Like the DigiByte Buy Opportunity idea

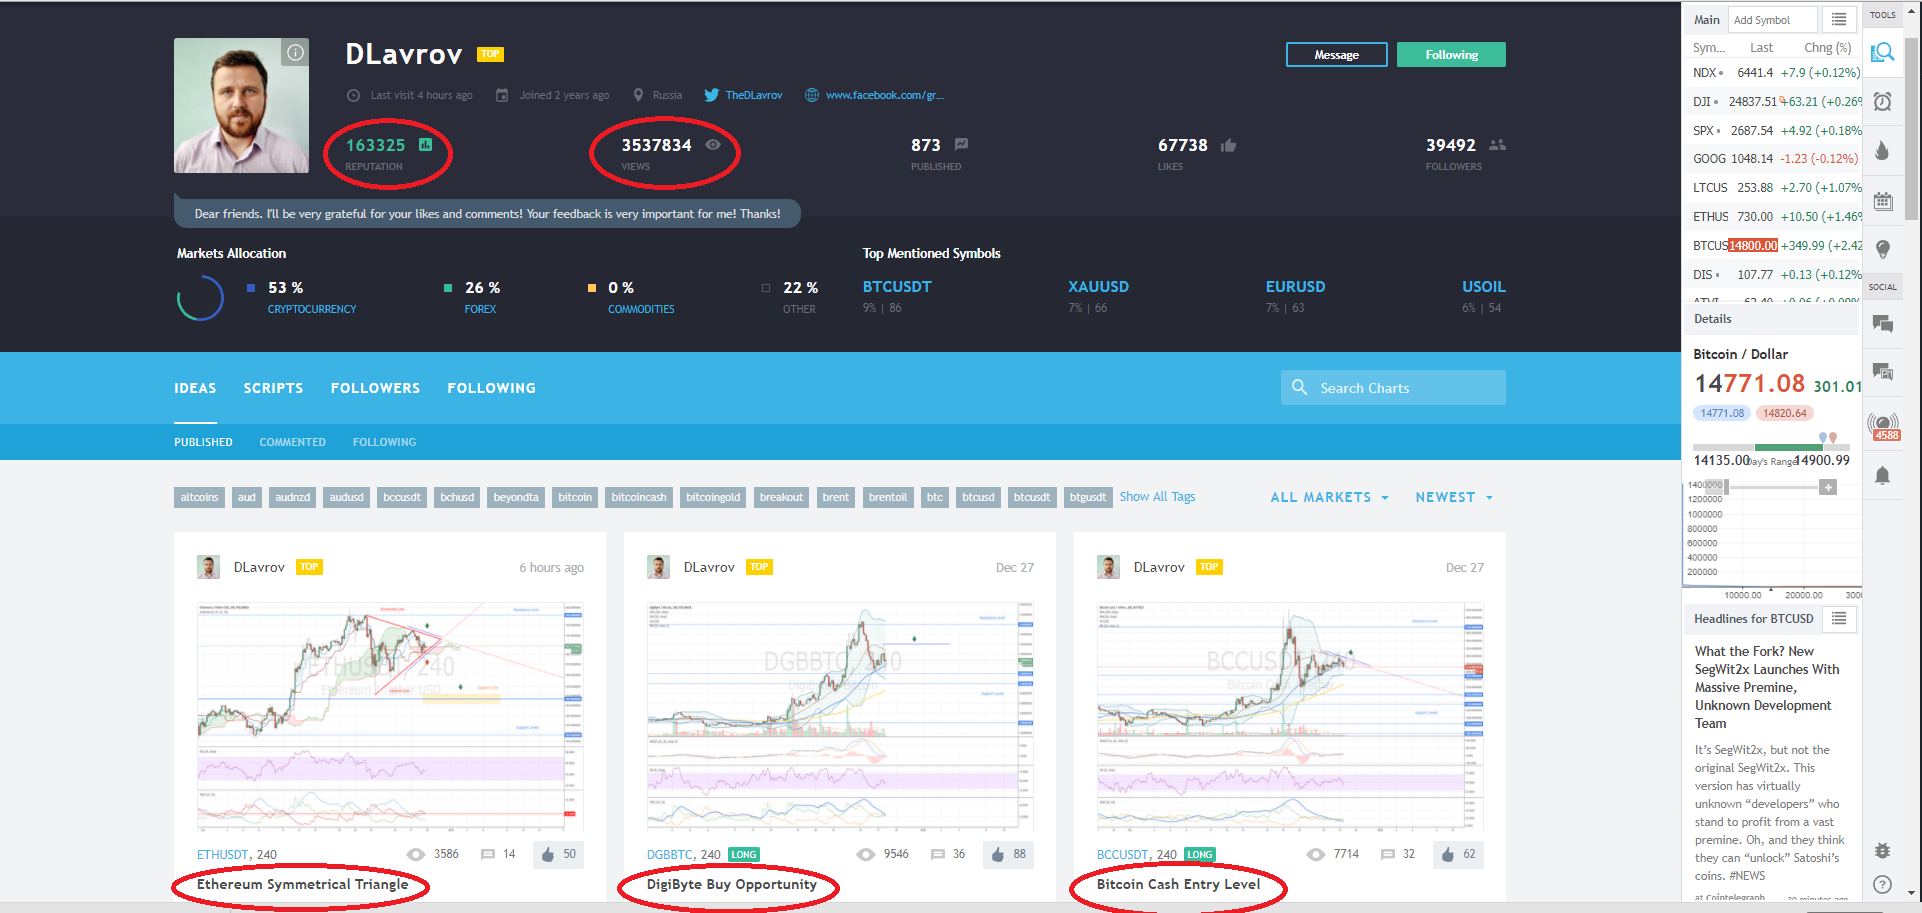pyautogui.click(x=1008, y=854)
